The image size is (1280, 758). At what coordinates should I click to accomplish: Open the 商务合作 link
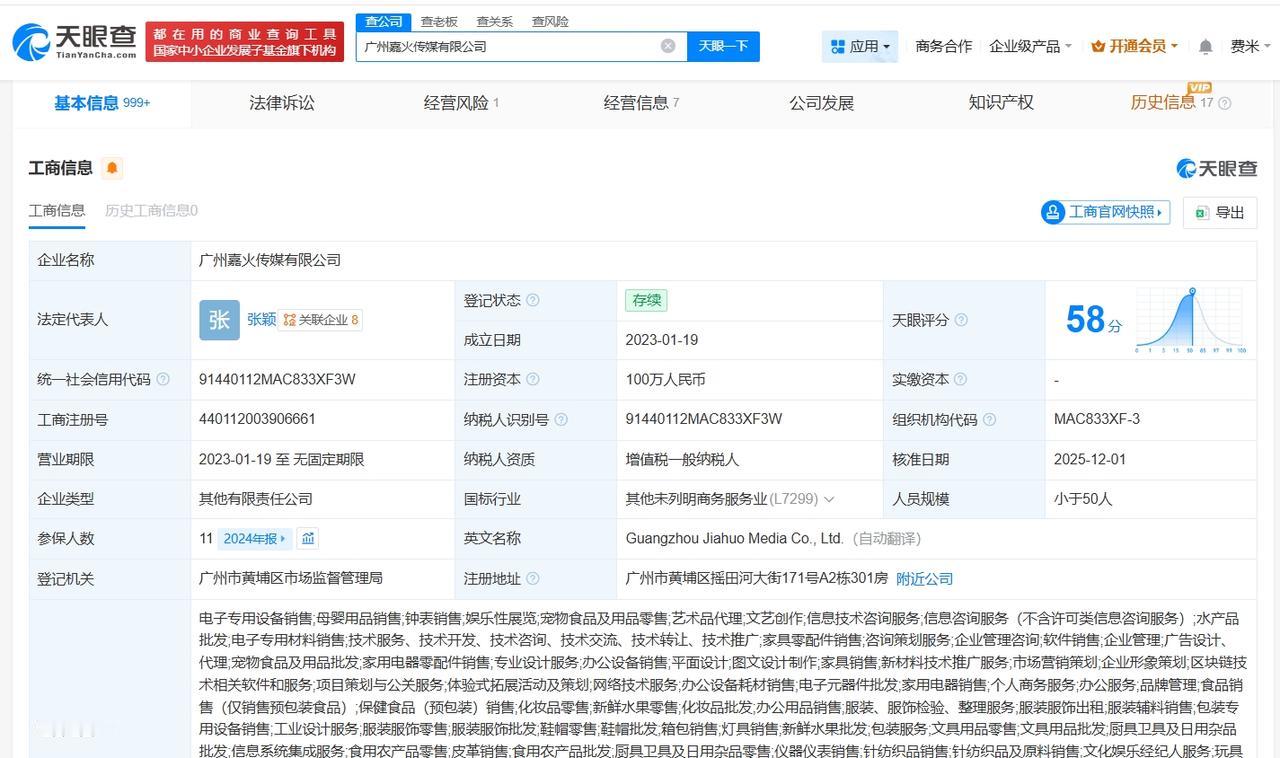coord(944,46)
